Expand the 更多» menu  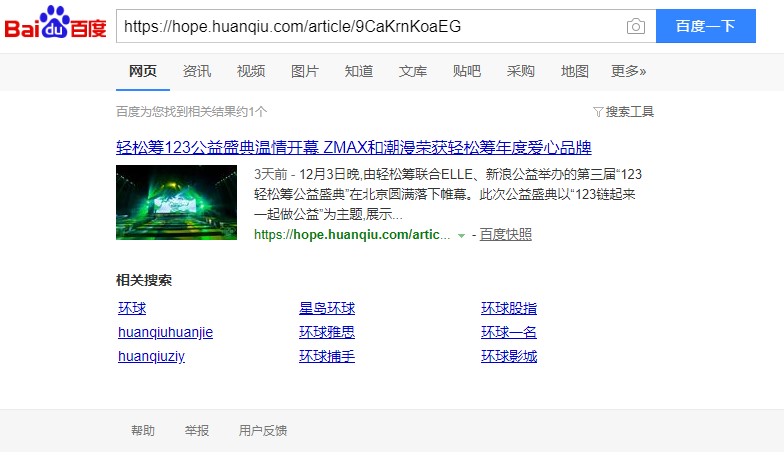point(628,71)
